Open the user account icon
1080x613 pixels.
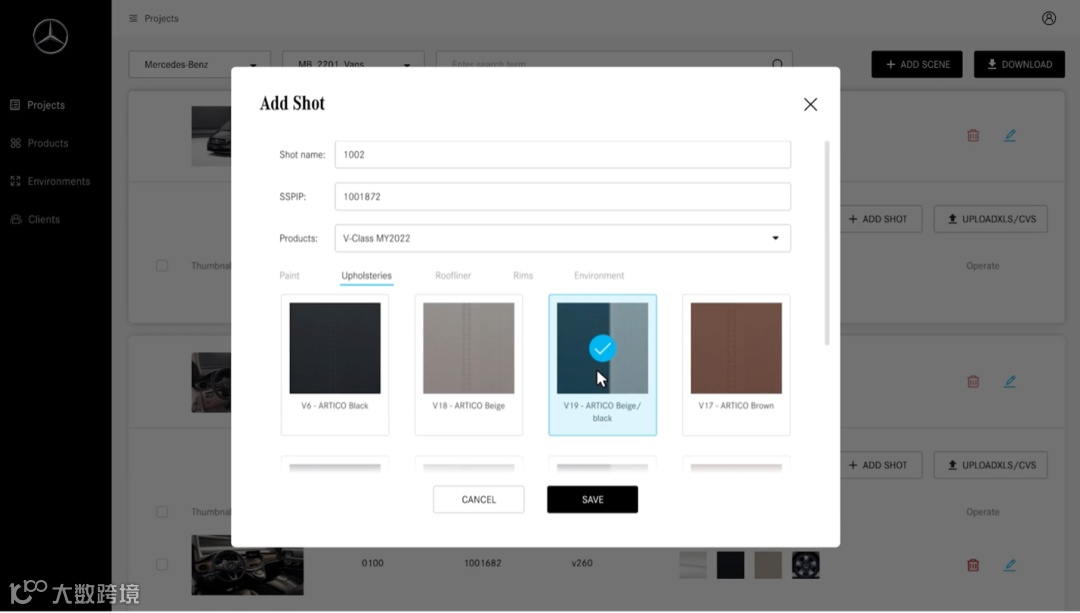pos(1048,19)
